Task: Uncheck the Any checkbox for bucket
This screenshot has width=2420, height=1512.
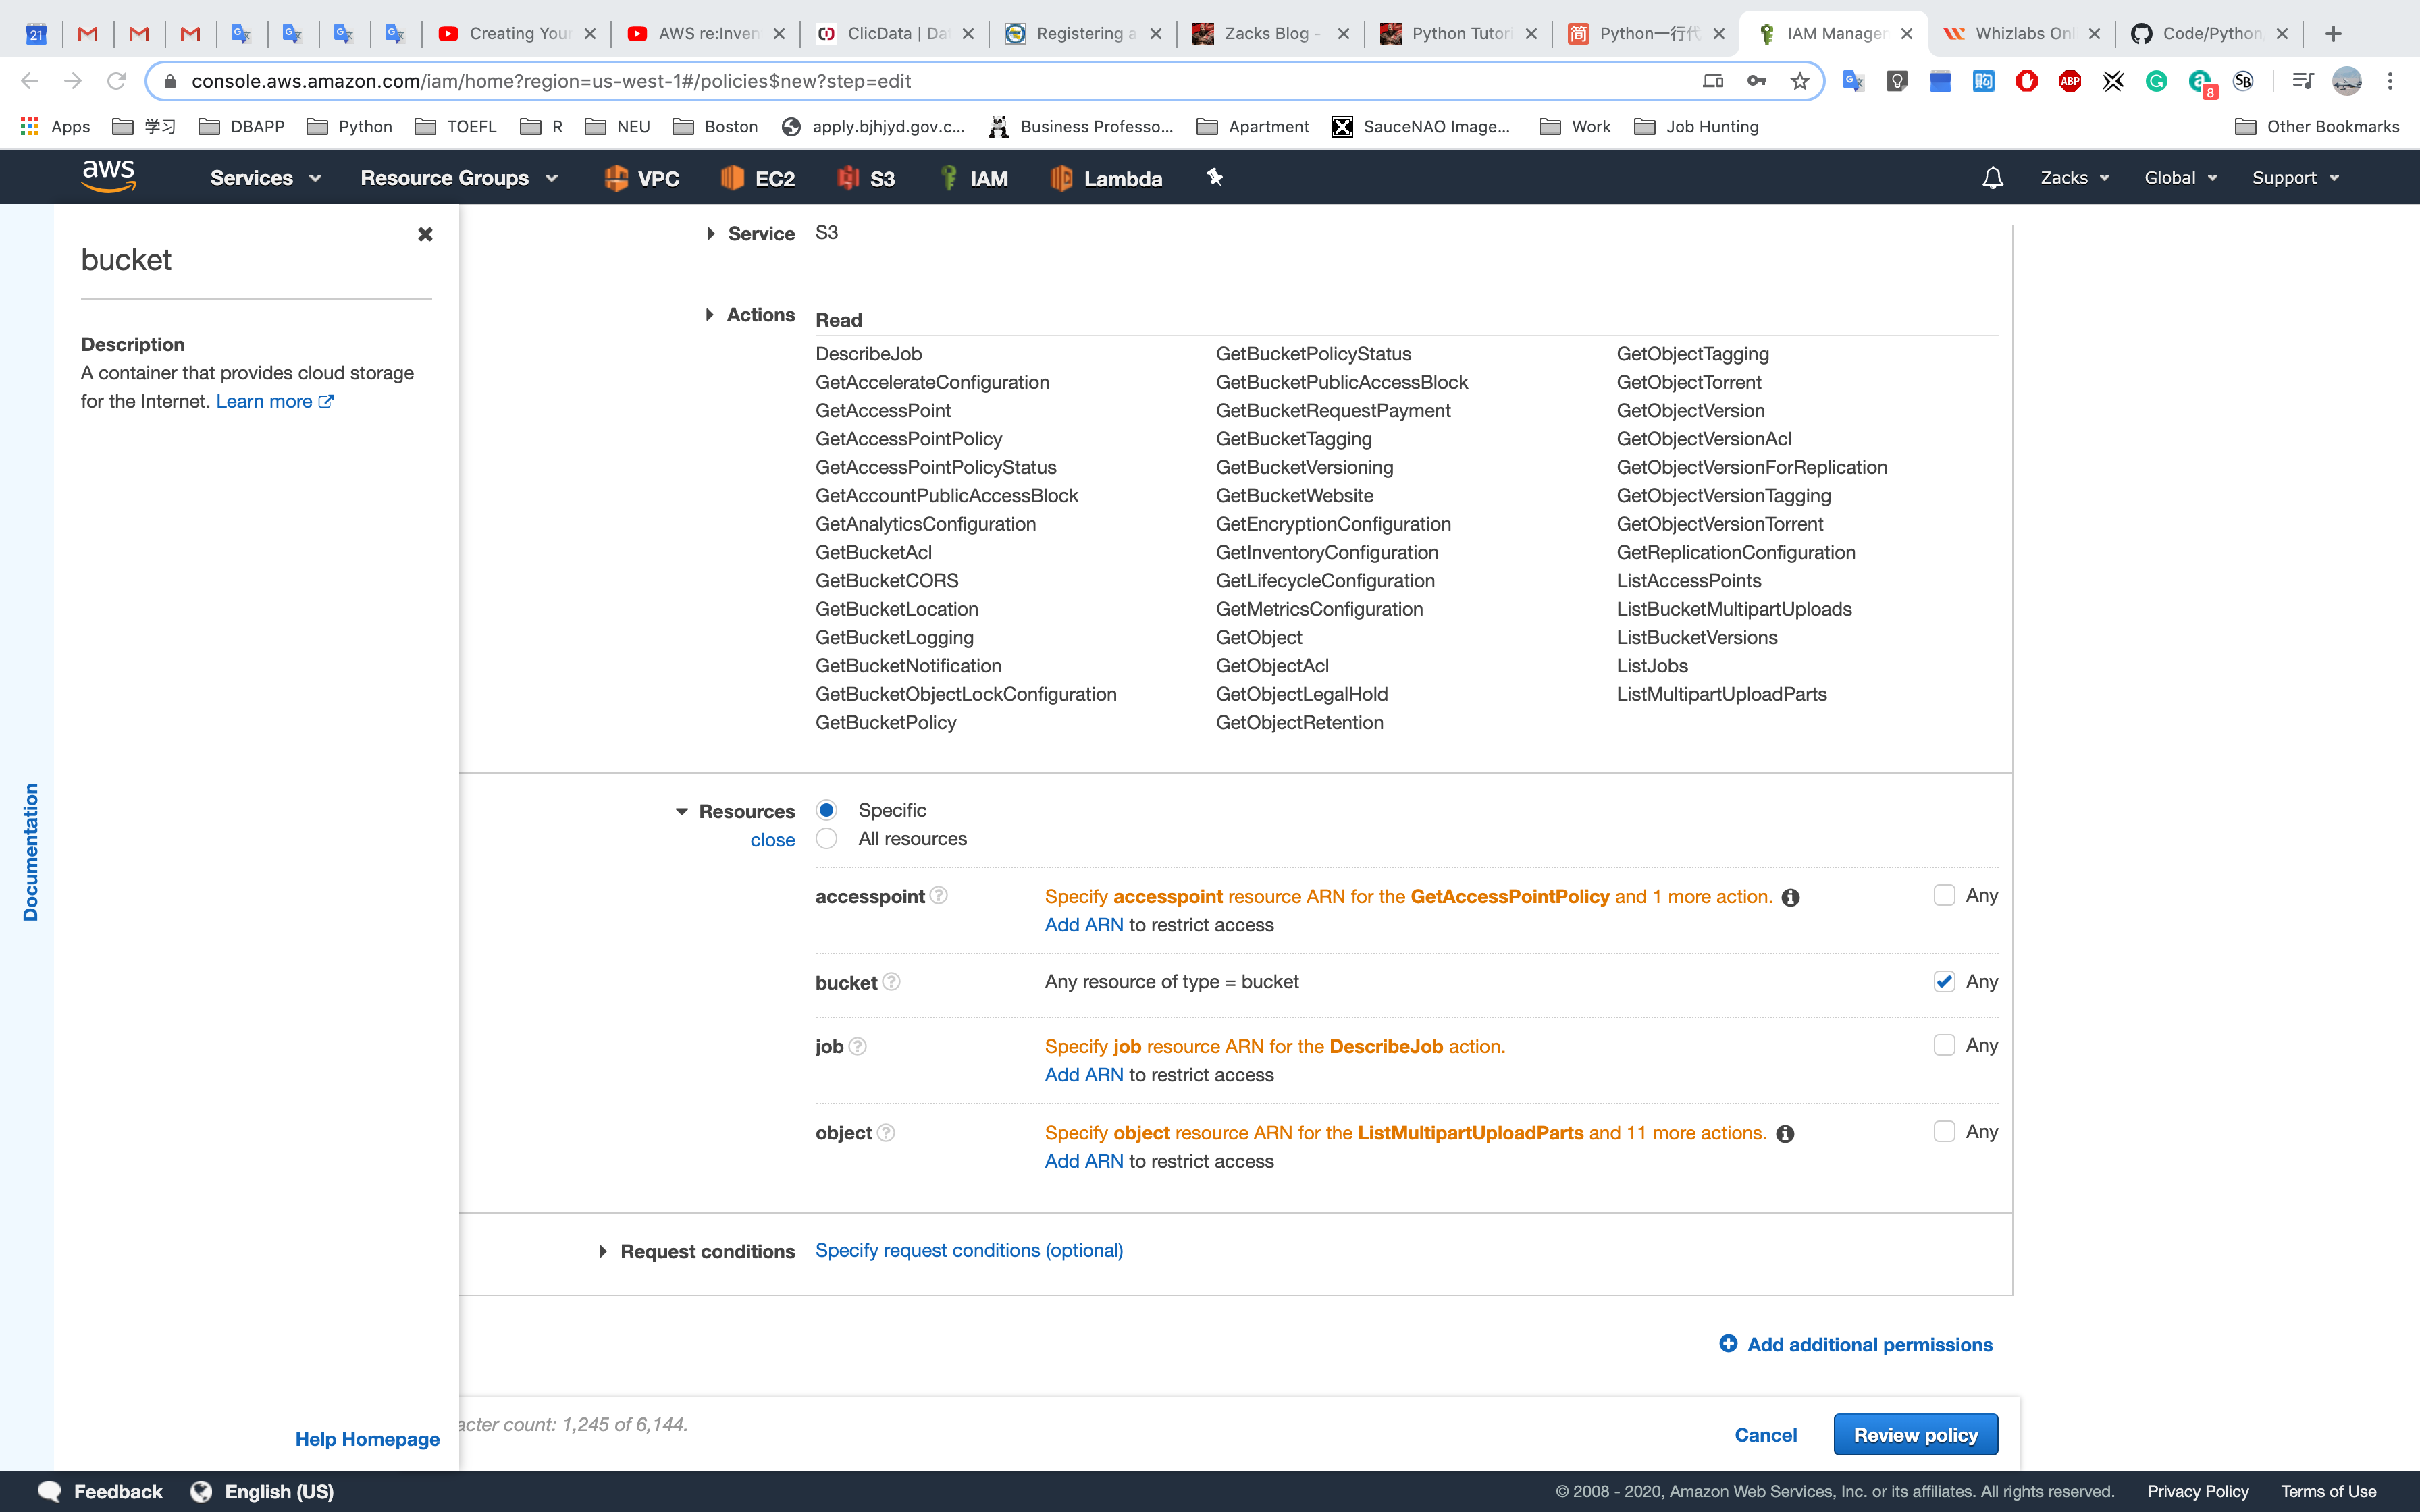Action: [1943, 981]
